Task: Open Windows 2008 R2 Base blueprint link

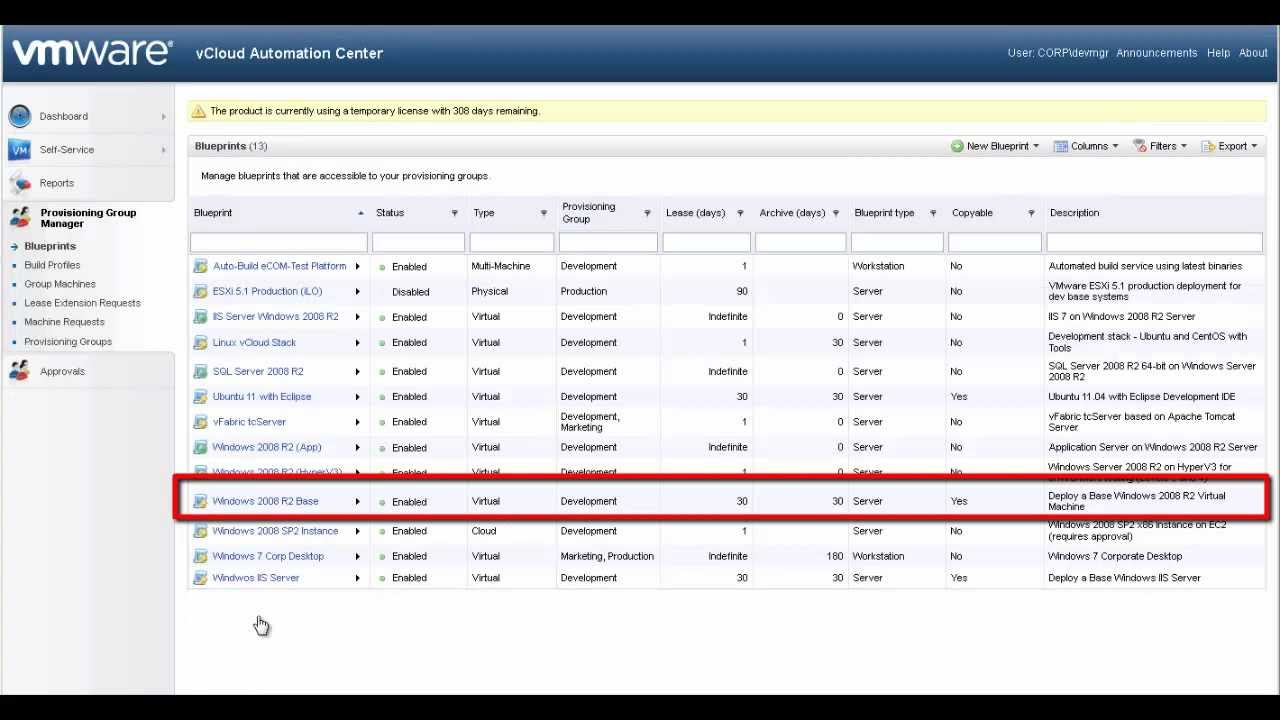Action: pyautogui.click(x=265, y=501)
